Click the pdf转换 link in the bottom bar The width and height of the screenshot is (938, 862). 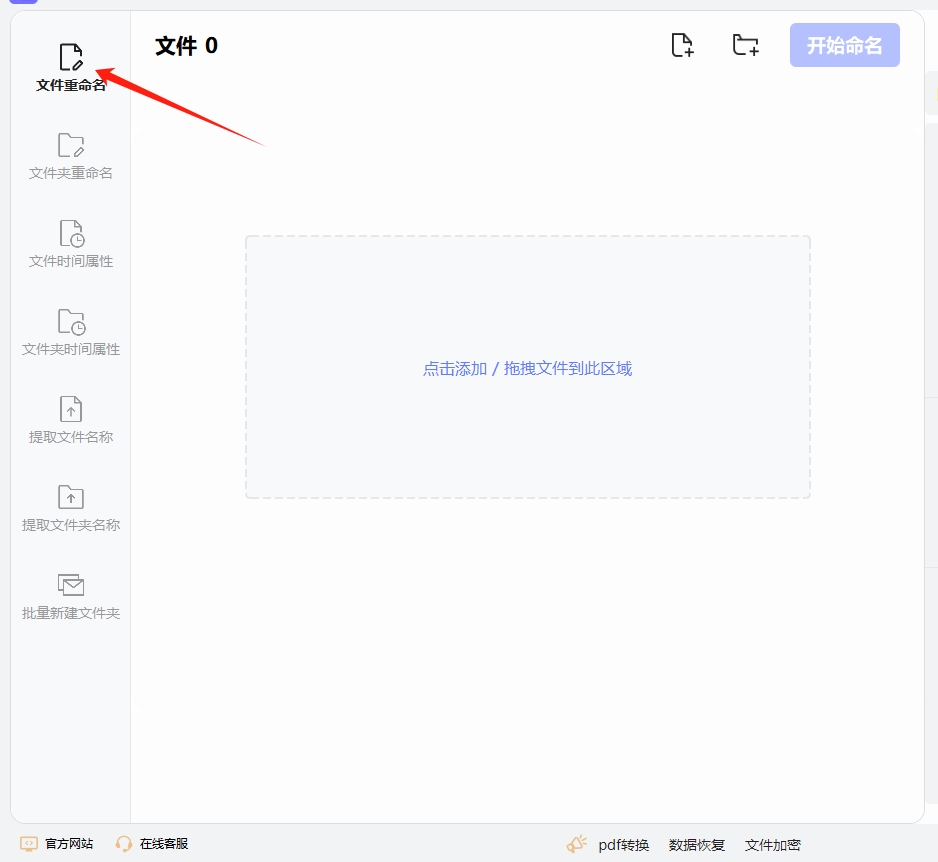(624, 845)
